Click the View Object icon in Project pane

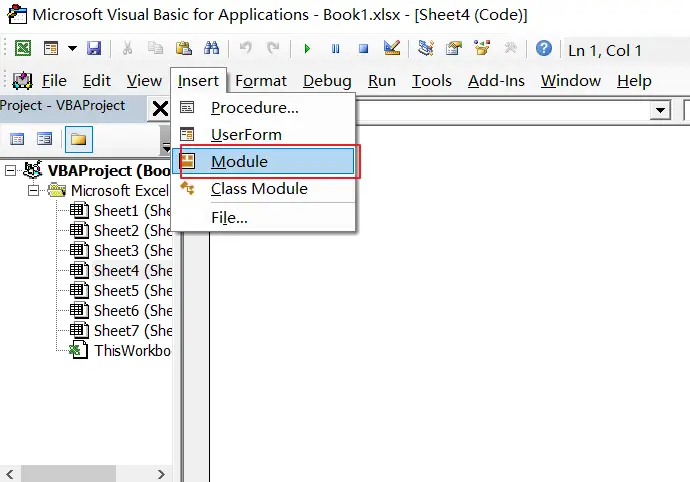coord(44,140)
